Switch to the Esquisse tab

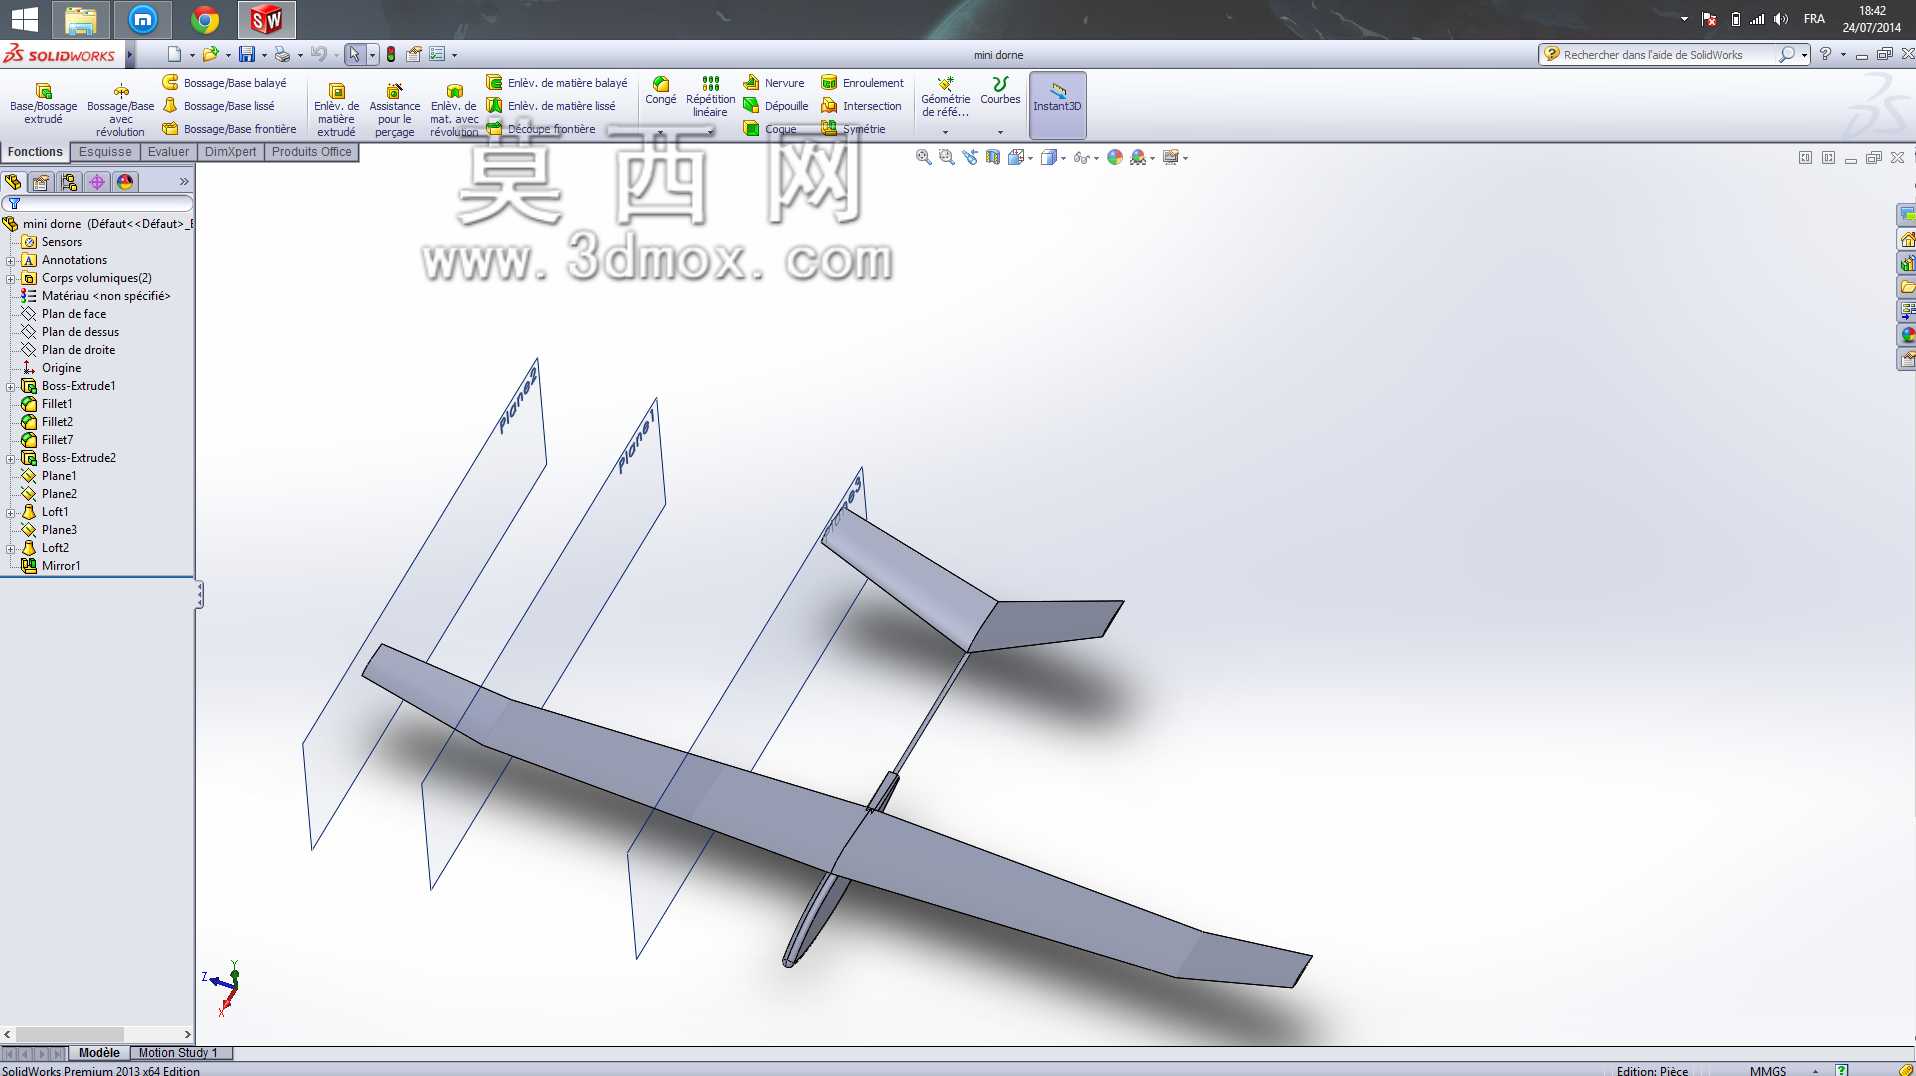(x=105, y=152)
